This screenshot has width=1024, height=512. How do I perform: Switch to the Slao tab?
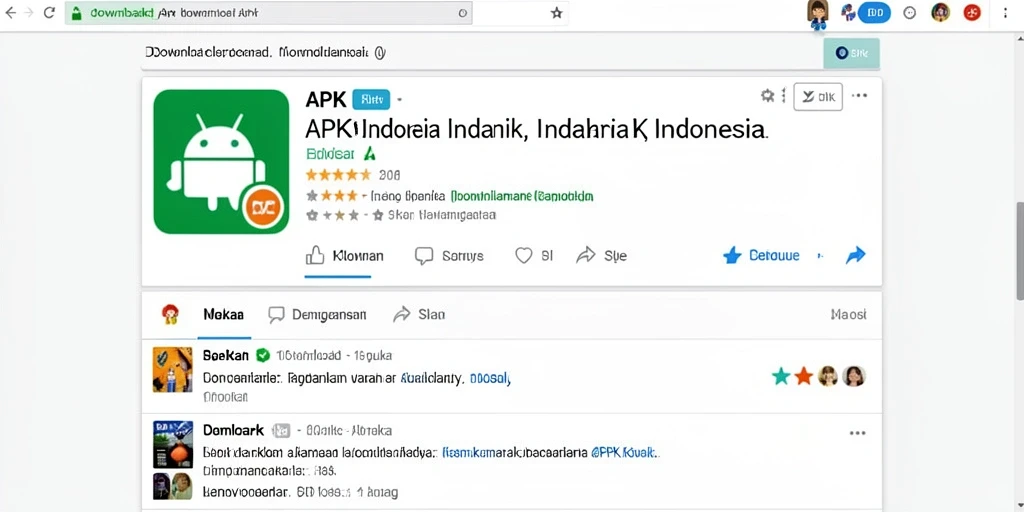(x=419, y=315)
